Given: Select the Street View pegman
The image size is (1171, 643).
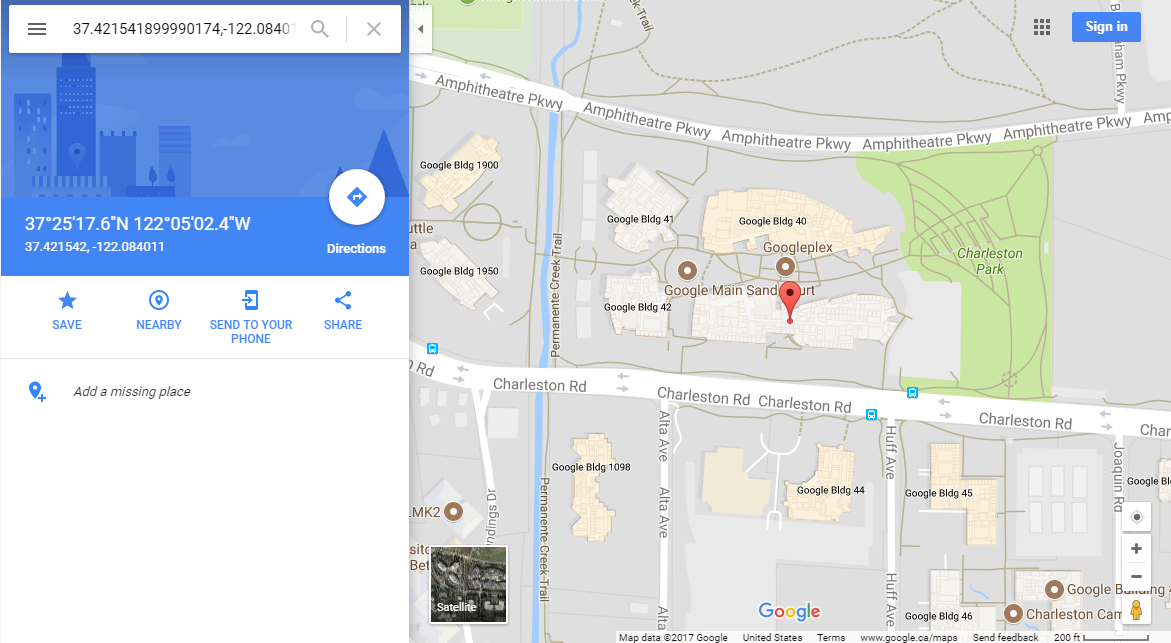Looking at the screenshot, I should (1137, 610).
